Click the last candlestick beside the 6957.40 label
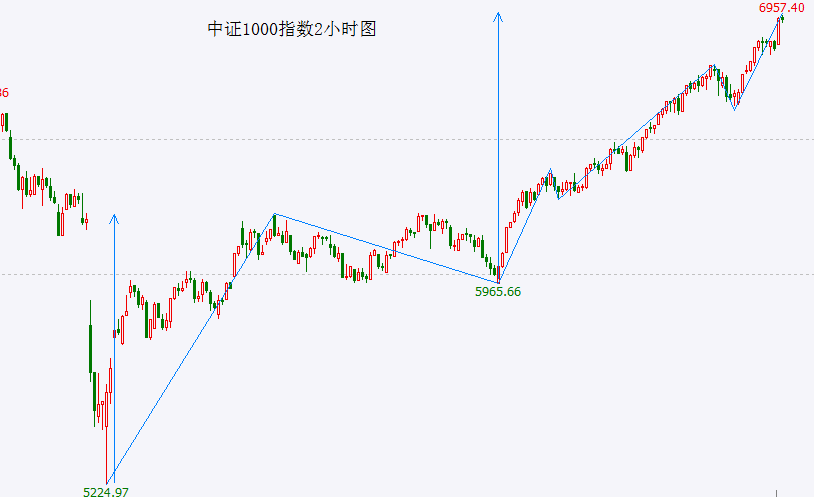 [x=780, y=20]
